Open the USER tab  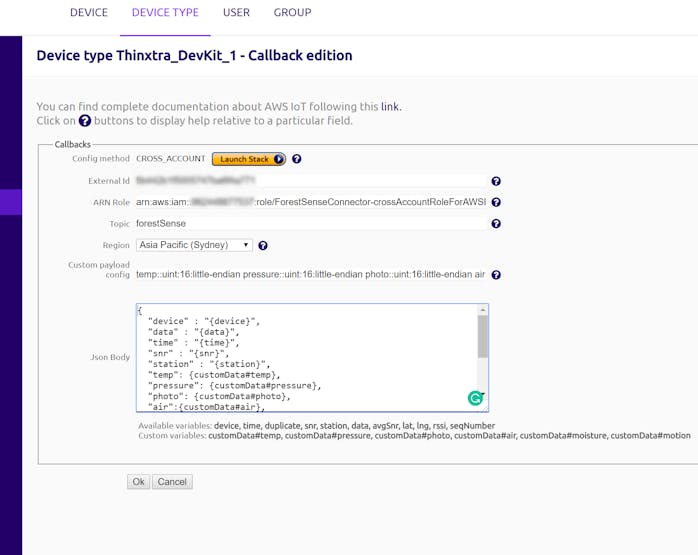(236, 12)
